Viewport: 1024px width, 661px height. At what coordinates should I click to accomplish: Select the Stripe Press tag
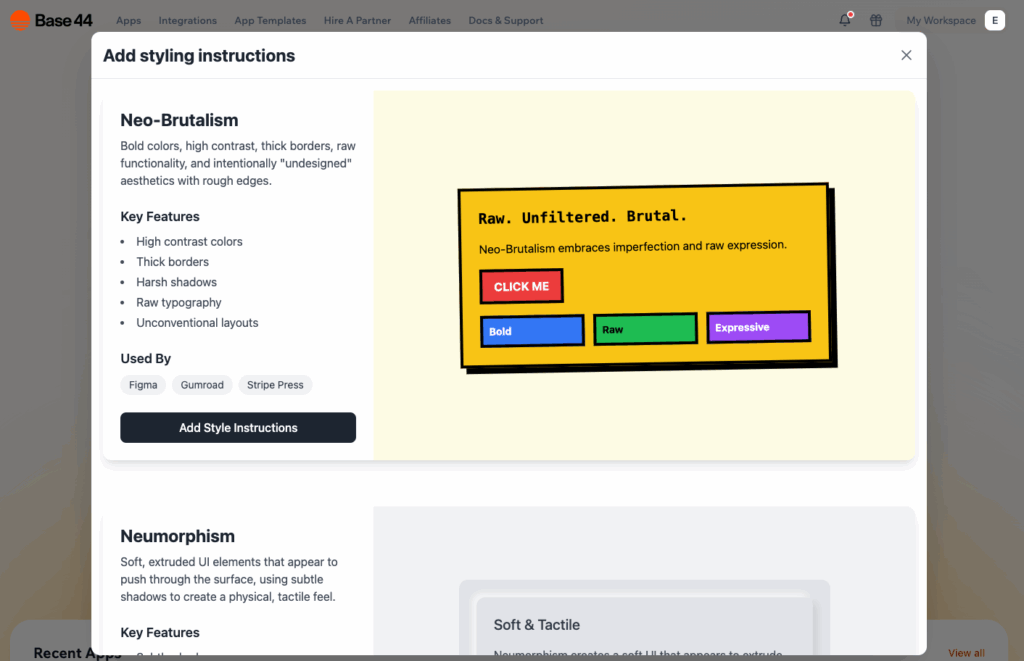tap(275, 385)
